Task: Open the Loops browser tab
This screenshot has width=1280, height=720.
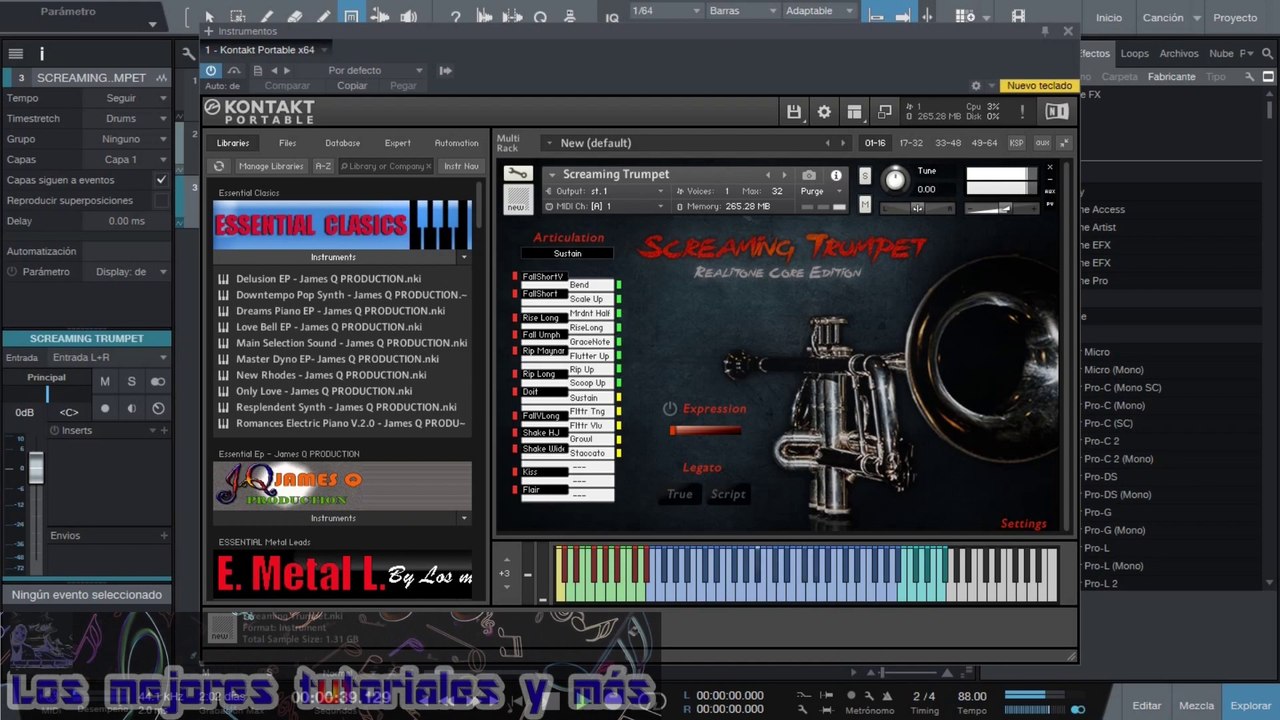Action: [1135, 54]
